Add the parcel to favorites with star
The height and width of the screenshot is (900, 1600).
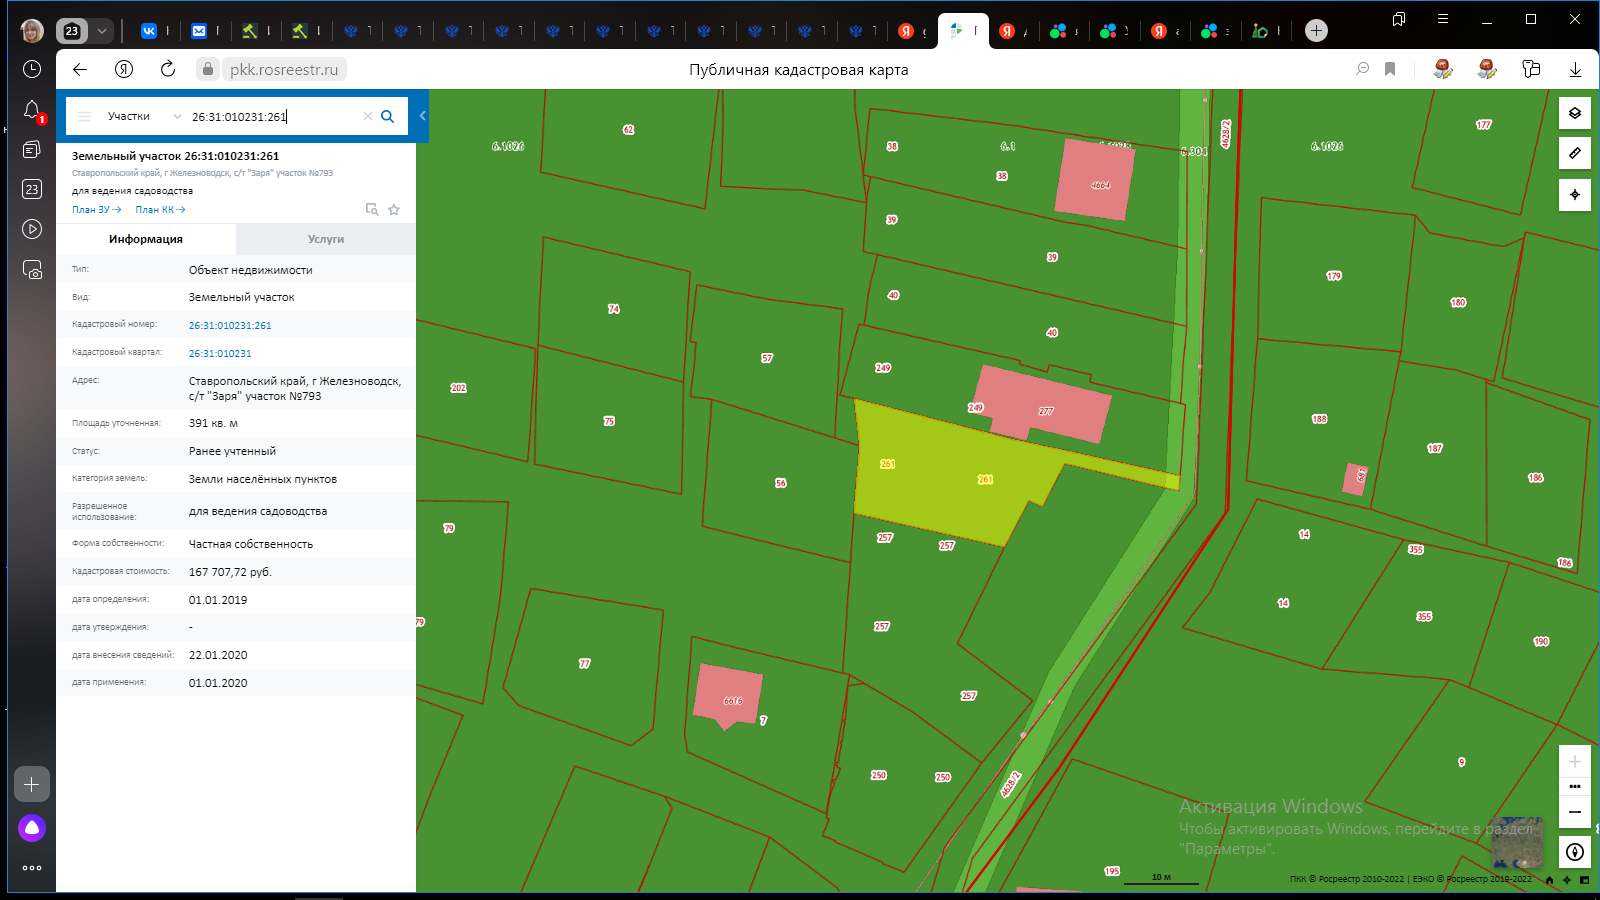click(x=394, y=210)
